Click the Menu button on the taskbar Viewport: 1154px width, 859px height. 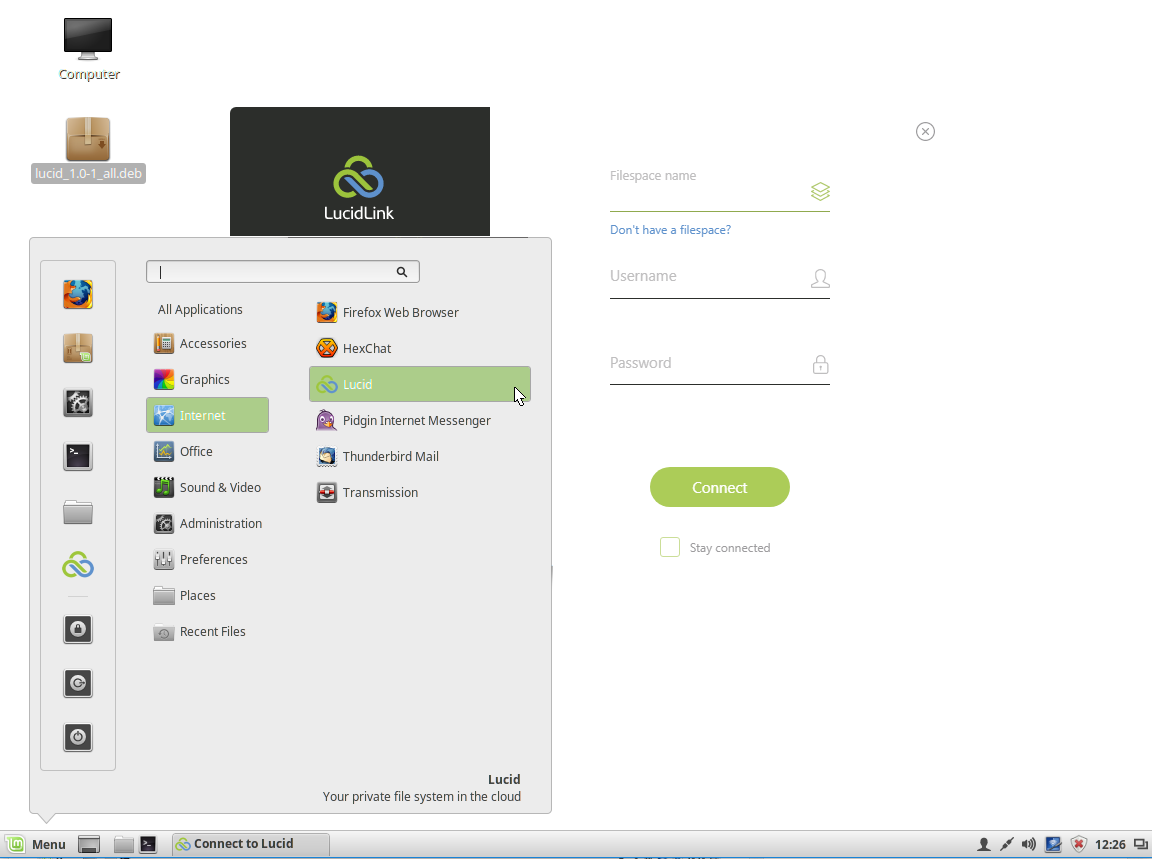click(37, 844)
